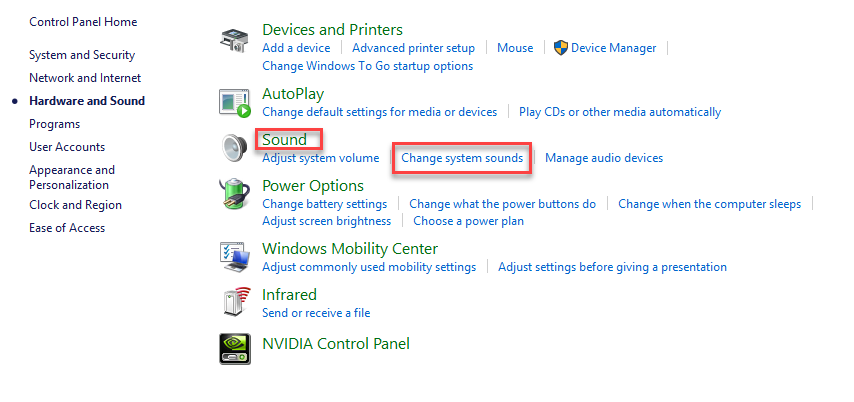Open the Sound heading

click(284, 139)
